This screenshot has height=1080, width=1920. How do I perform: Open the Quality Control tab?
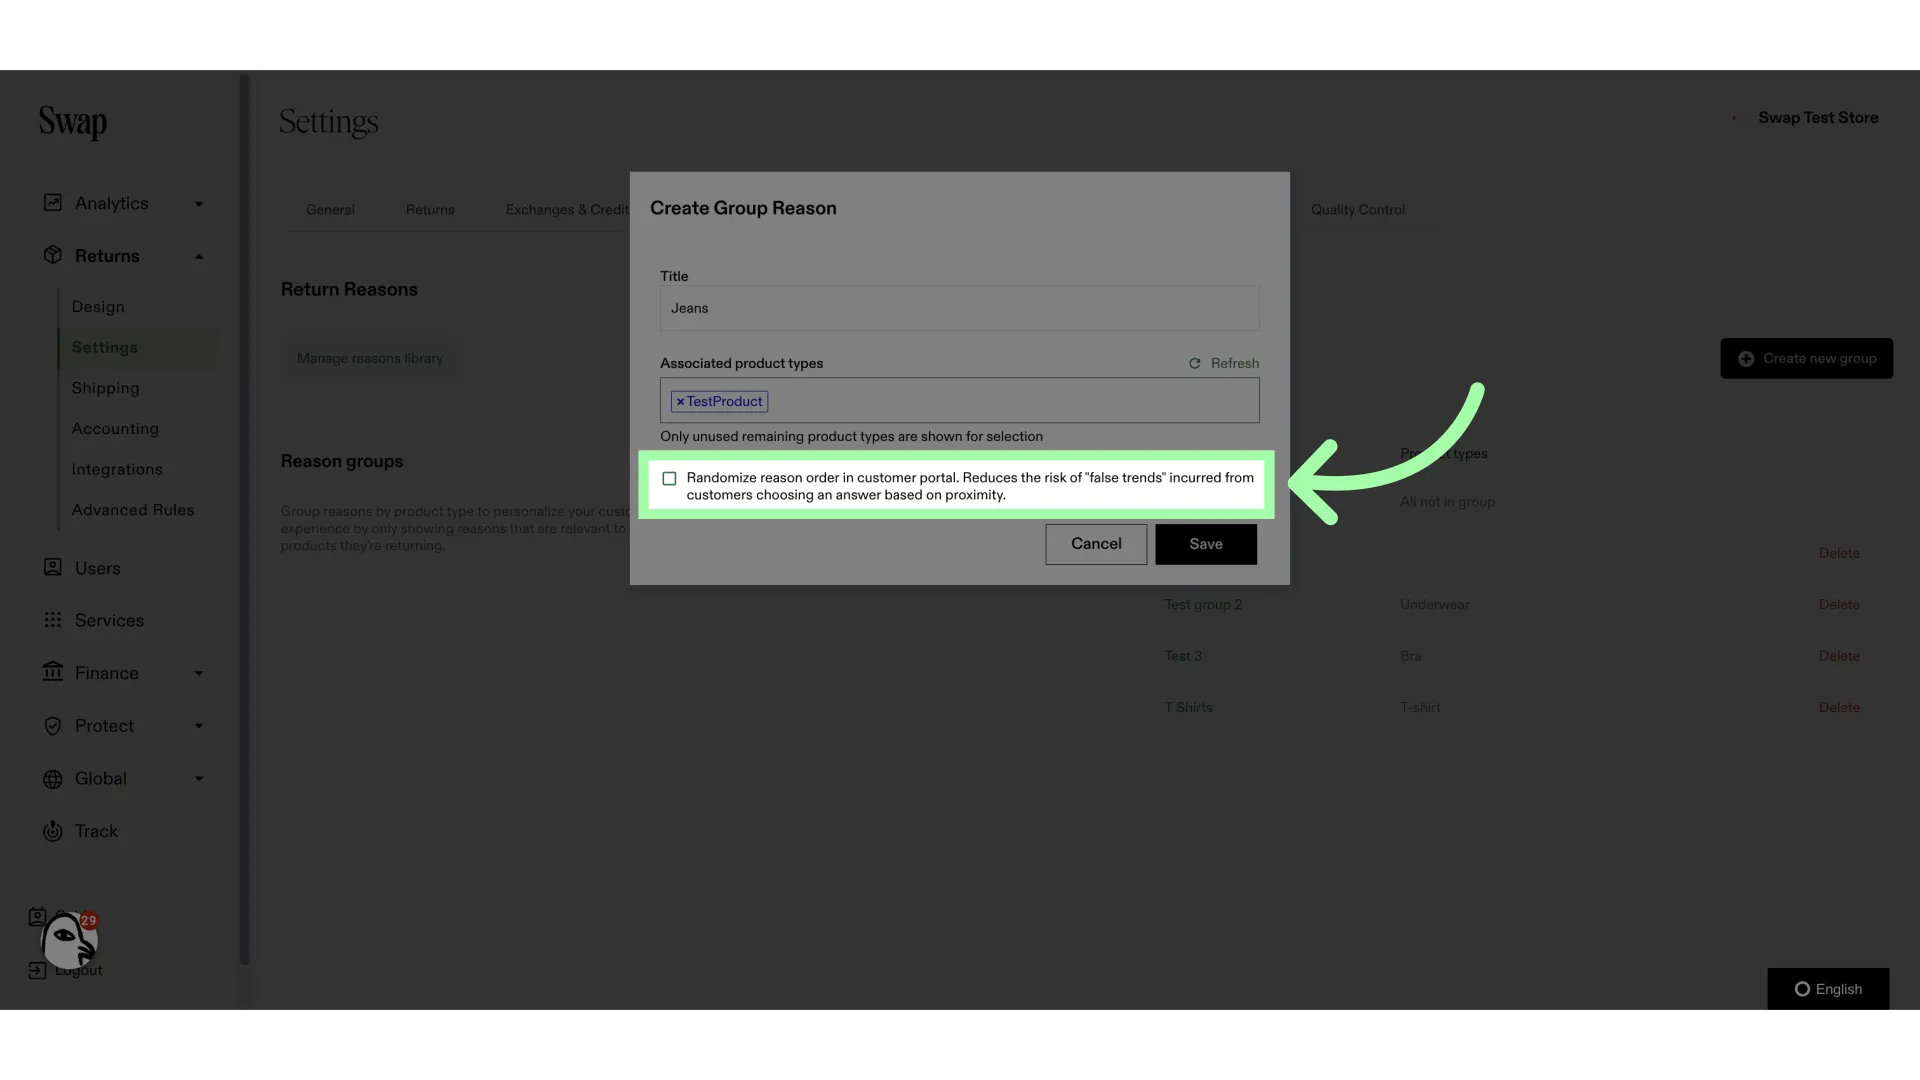1358,210
